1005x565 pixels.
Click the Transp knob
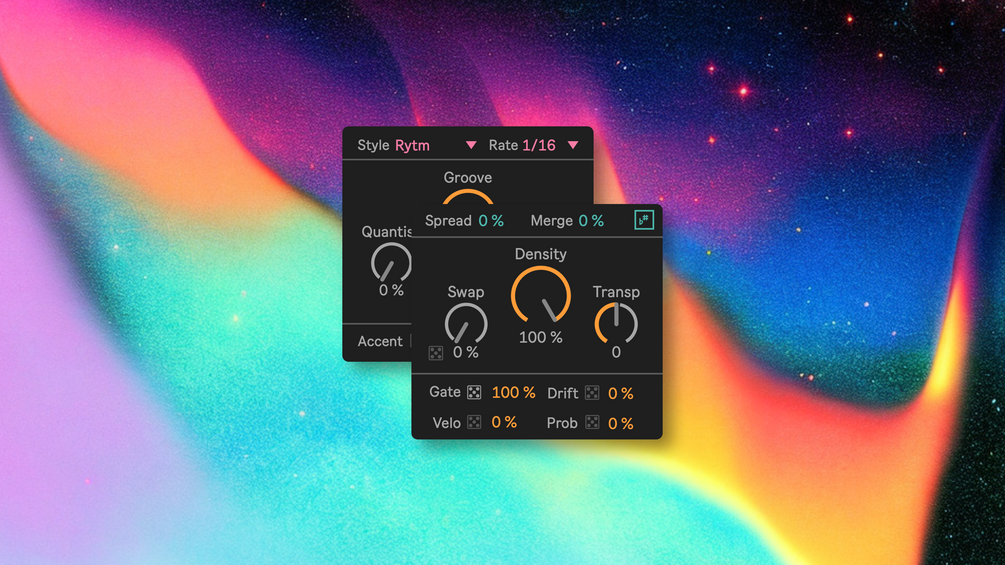coord(616,323)
